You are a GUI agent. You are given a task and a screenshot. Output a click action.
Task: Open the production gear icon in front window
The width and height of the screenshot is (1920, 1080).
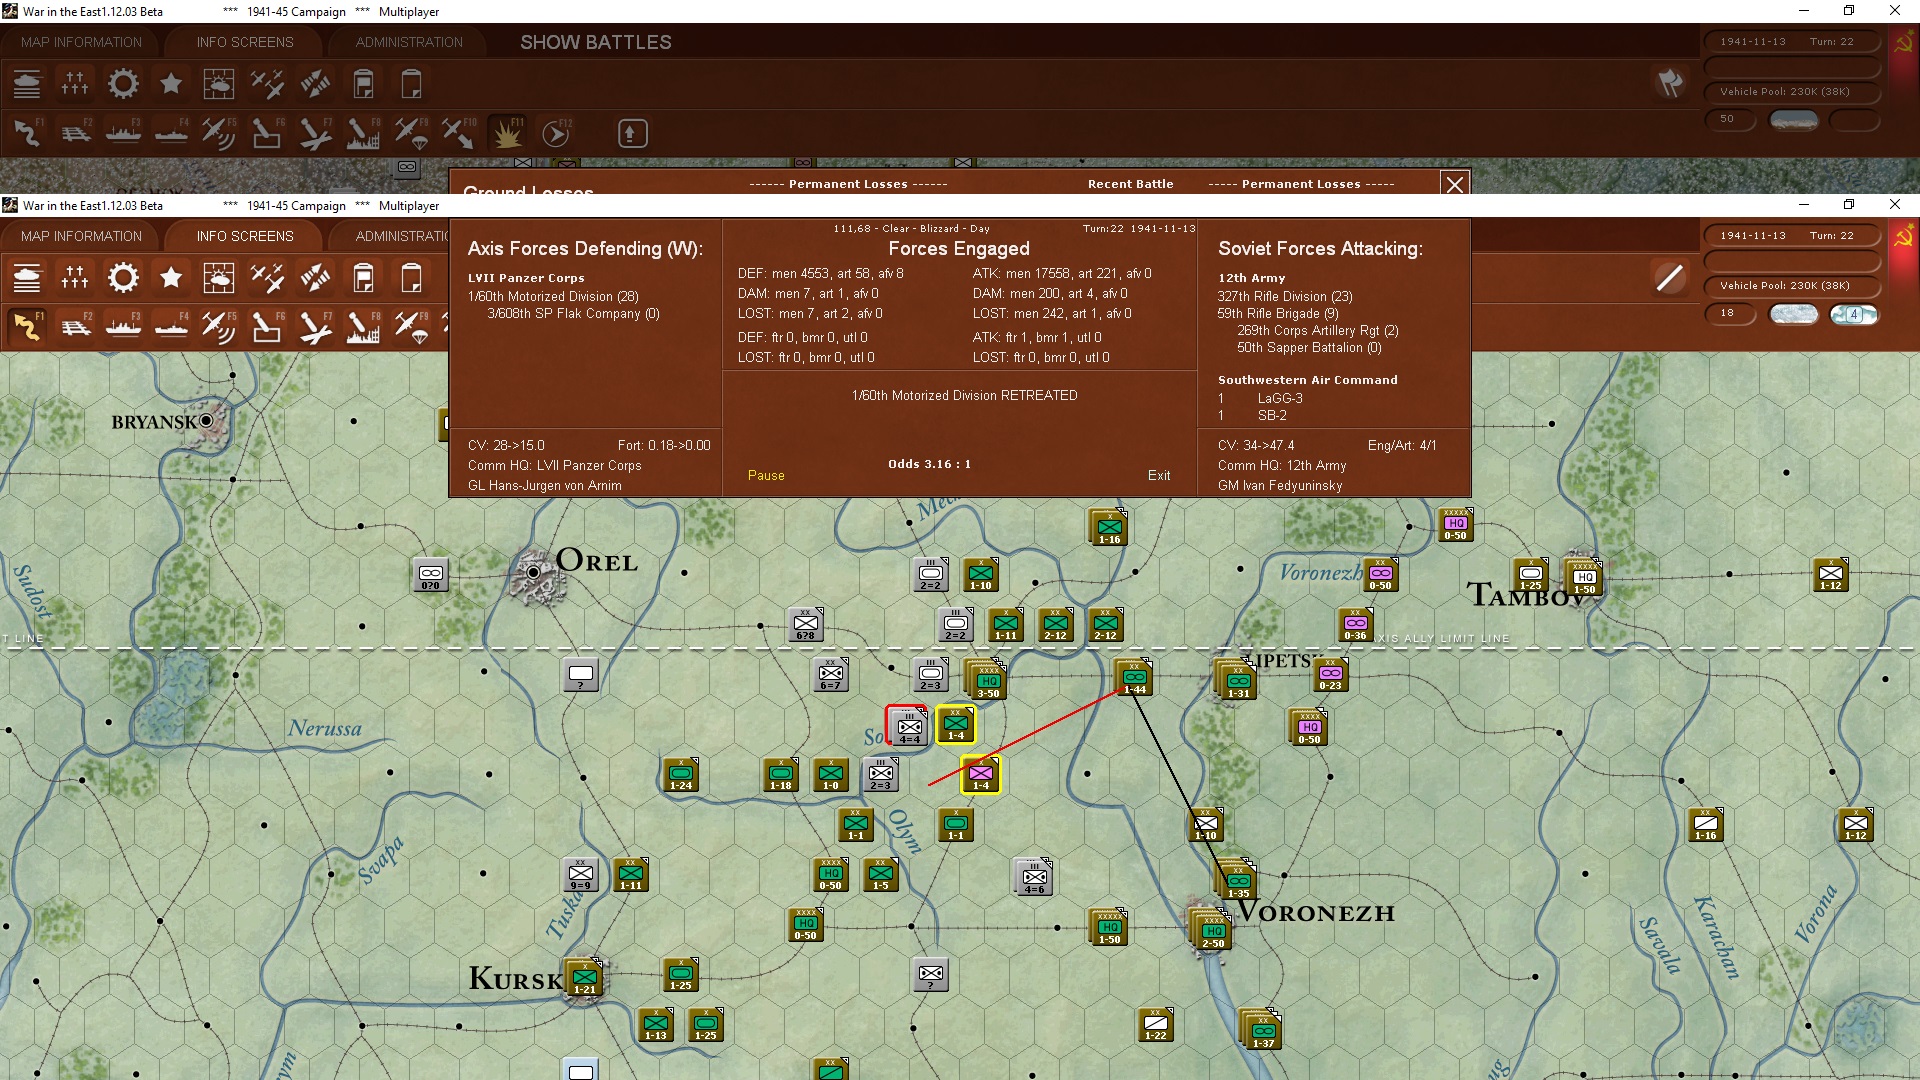pos(123,278)
